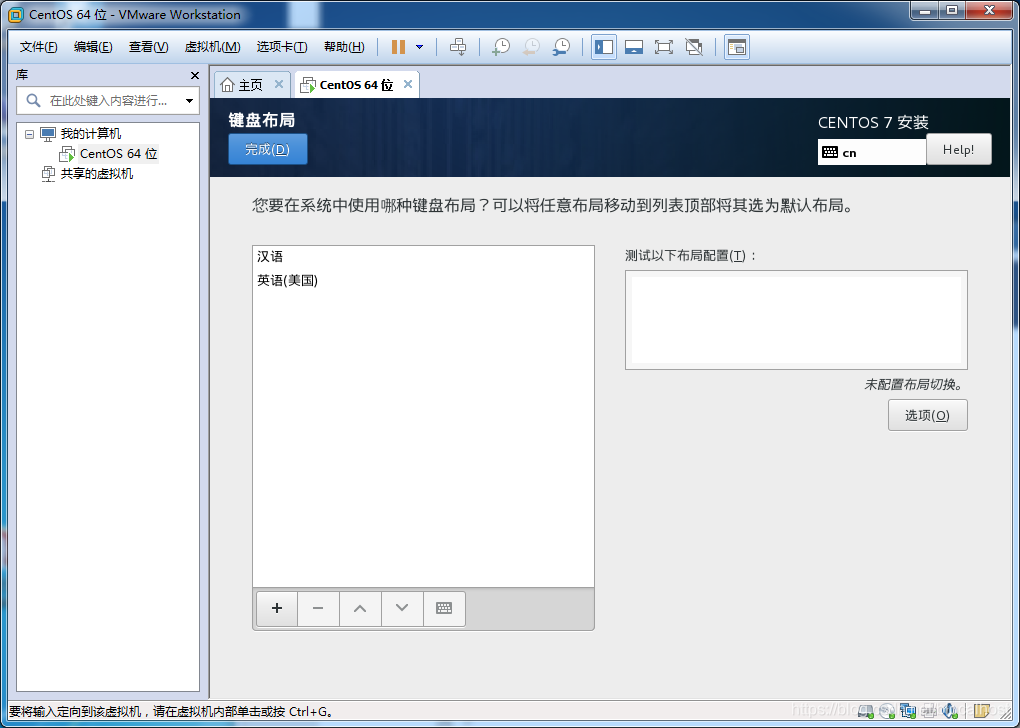Image resolution: width=1020 pixels, height=728 pixels.
Task: Close the 主页 tab
Action: 278,84
